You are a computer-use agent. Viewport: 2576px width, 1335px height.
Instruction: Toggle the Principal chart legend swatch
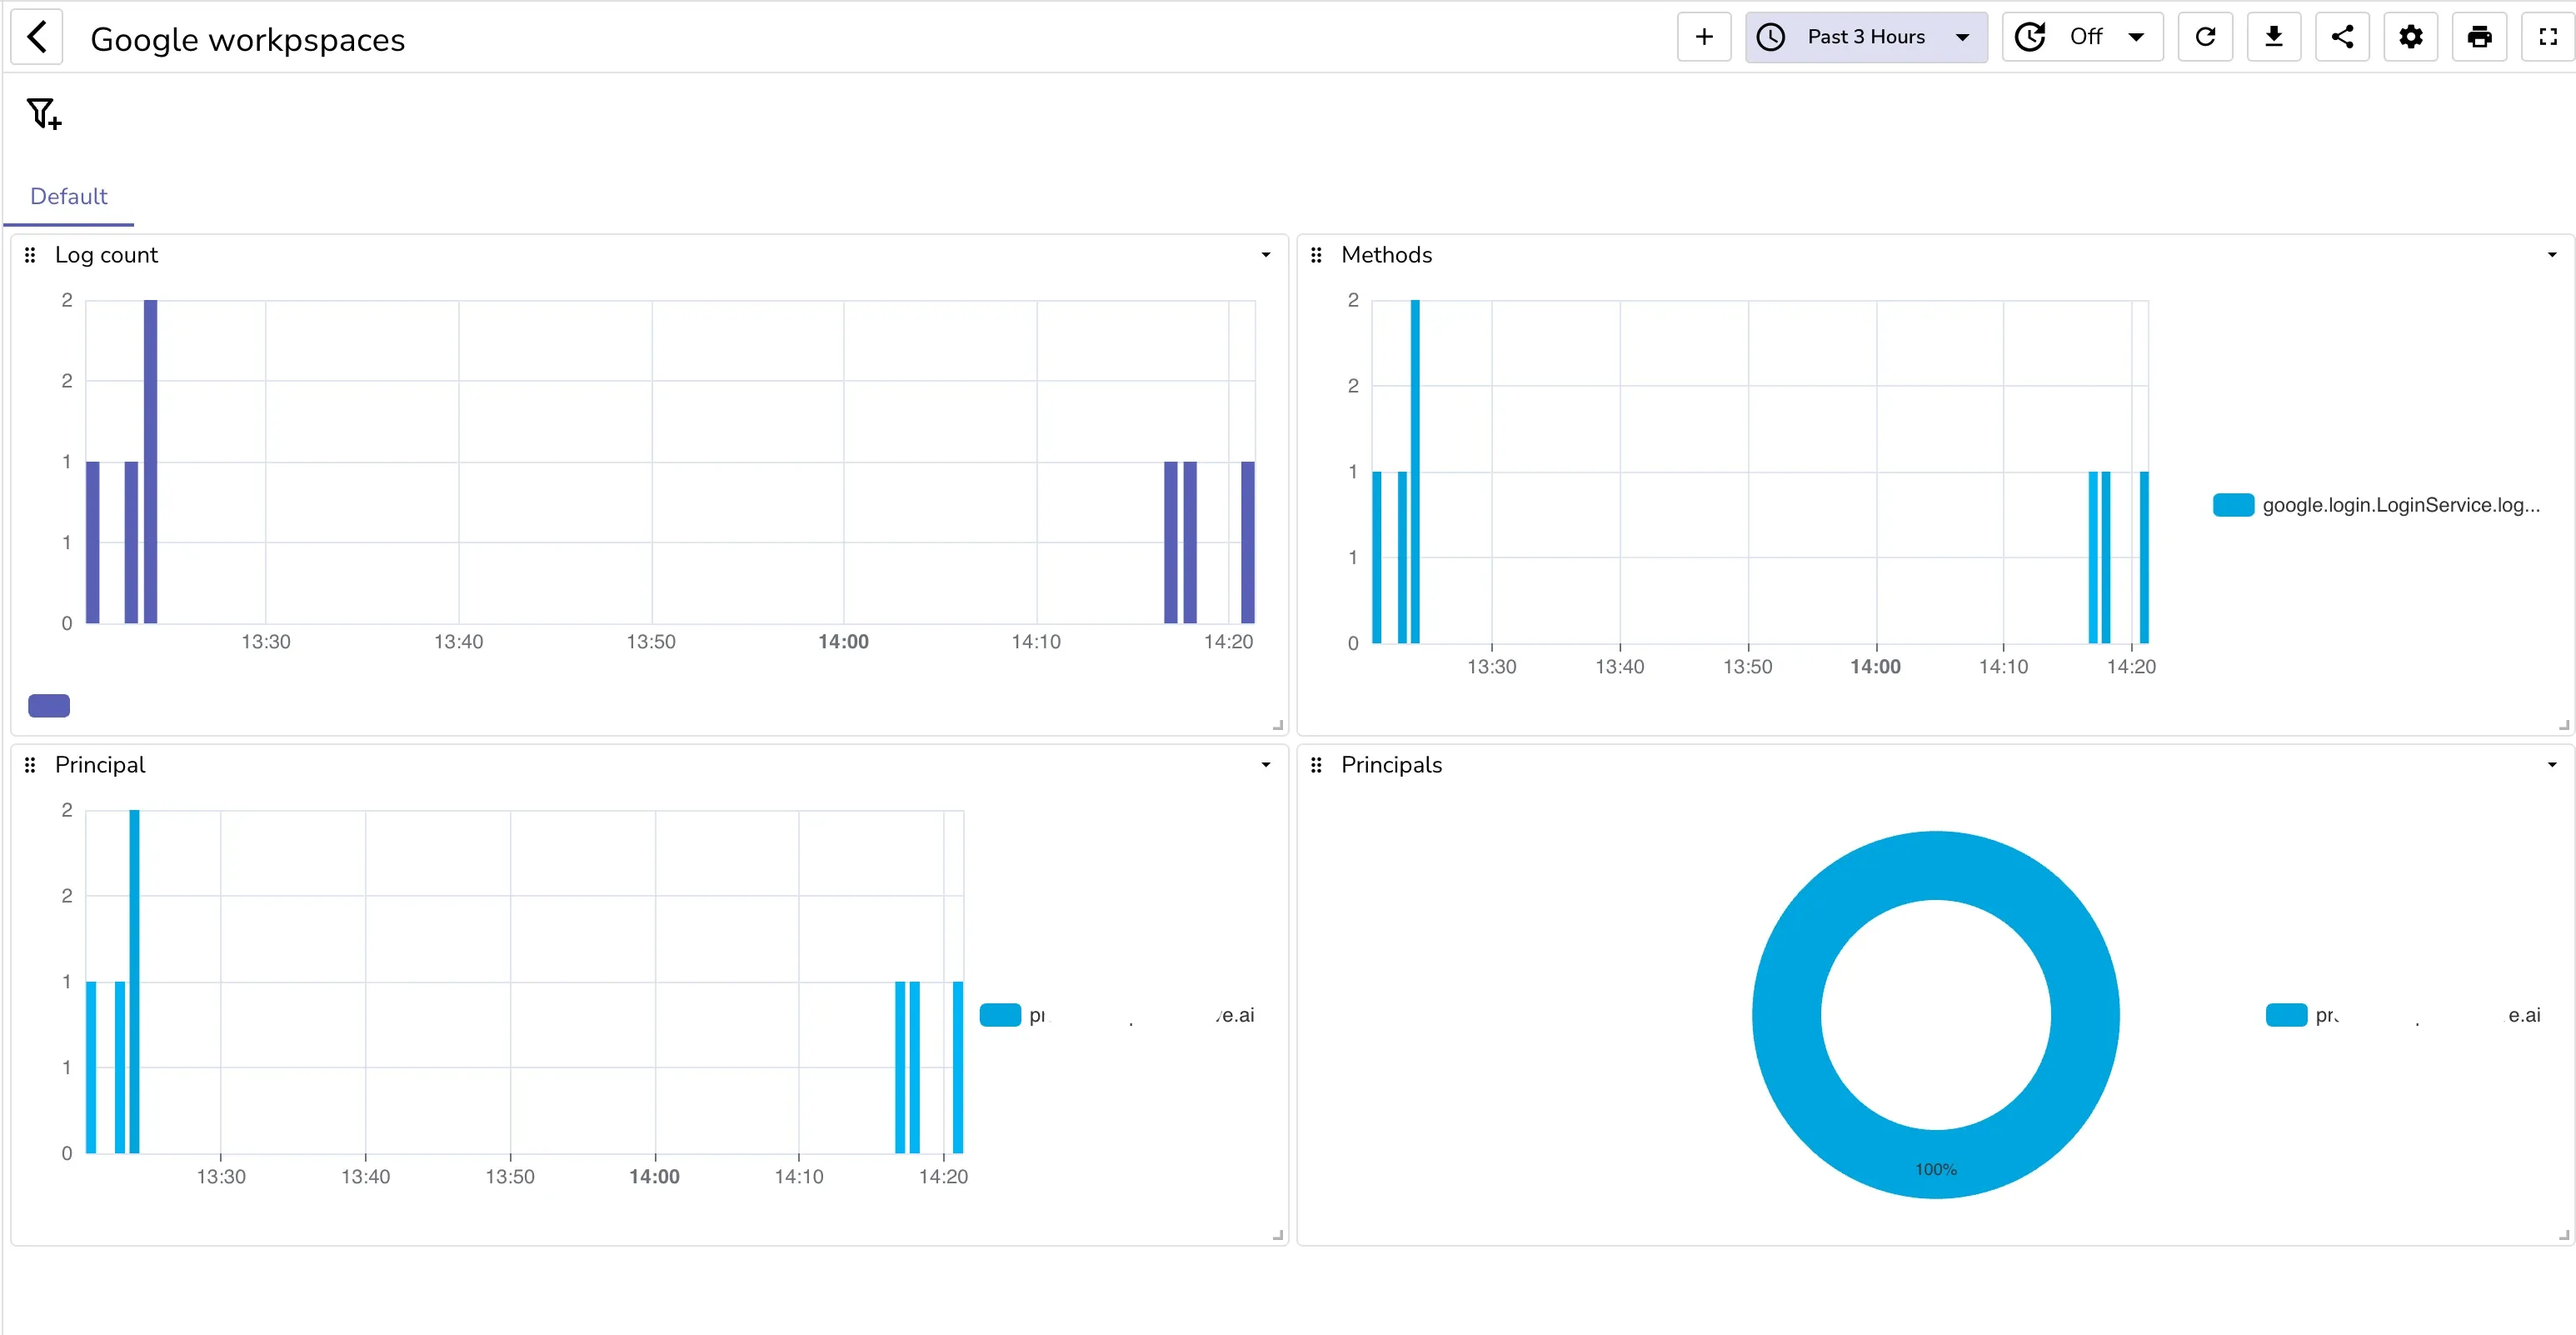1000,1014
